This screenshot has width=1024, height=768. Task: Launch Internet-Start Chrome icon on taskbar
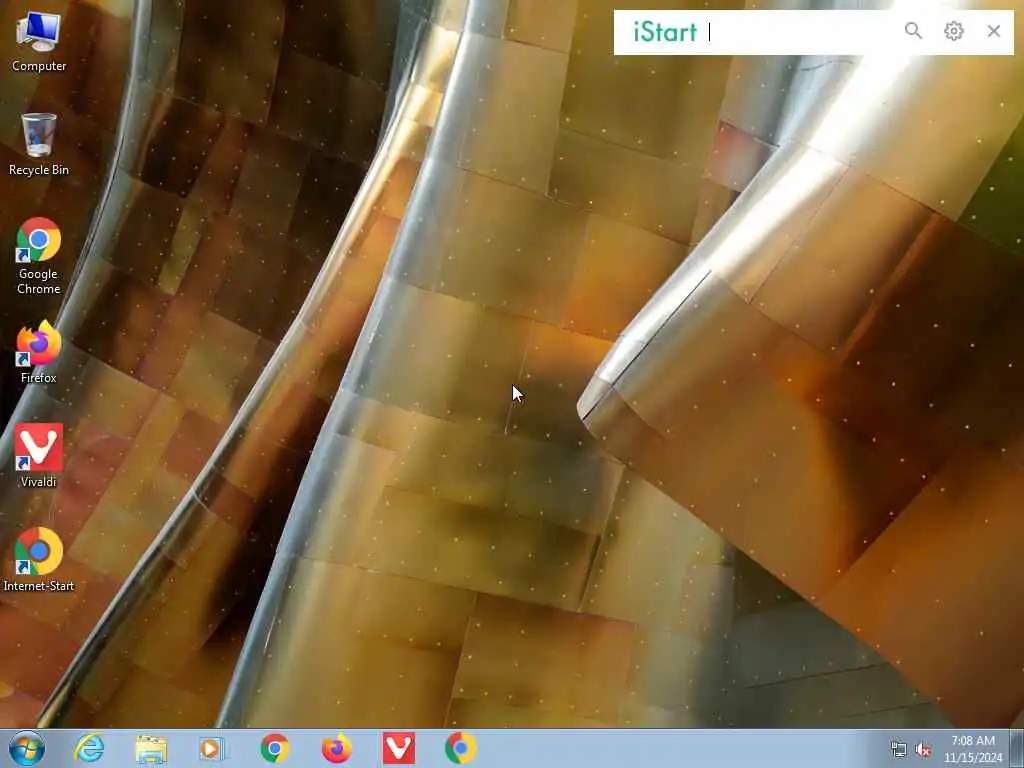(460, 748)
